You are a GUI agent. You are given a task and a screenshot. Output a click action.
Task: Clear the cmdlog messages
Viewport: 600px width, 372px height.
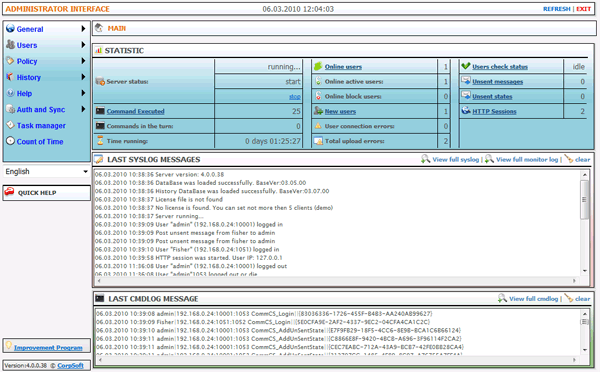(582, 299)
